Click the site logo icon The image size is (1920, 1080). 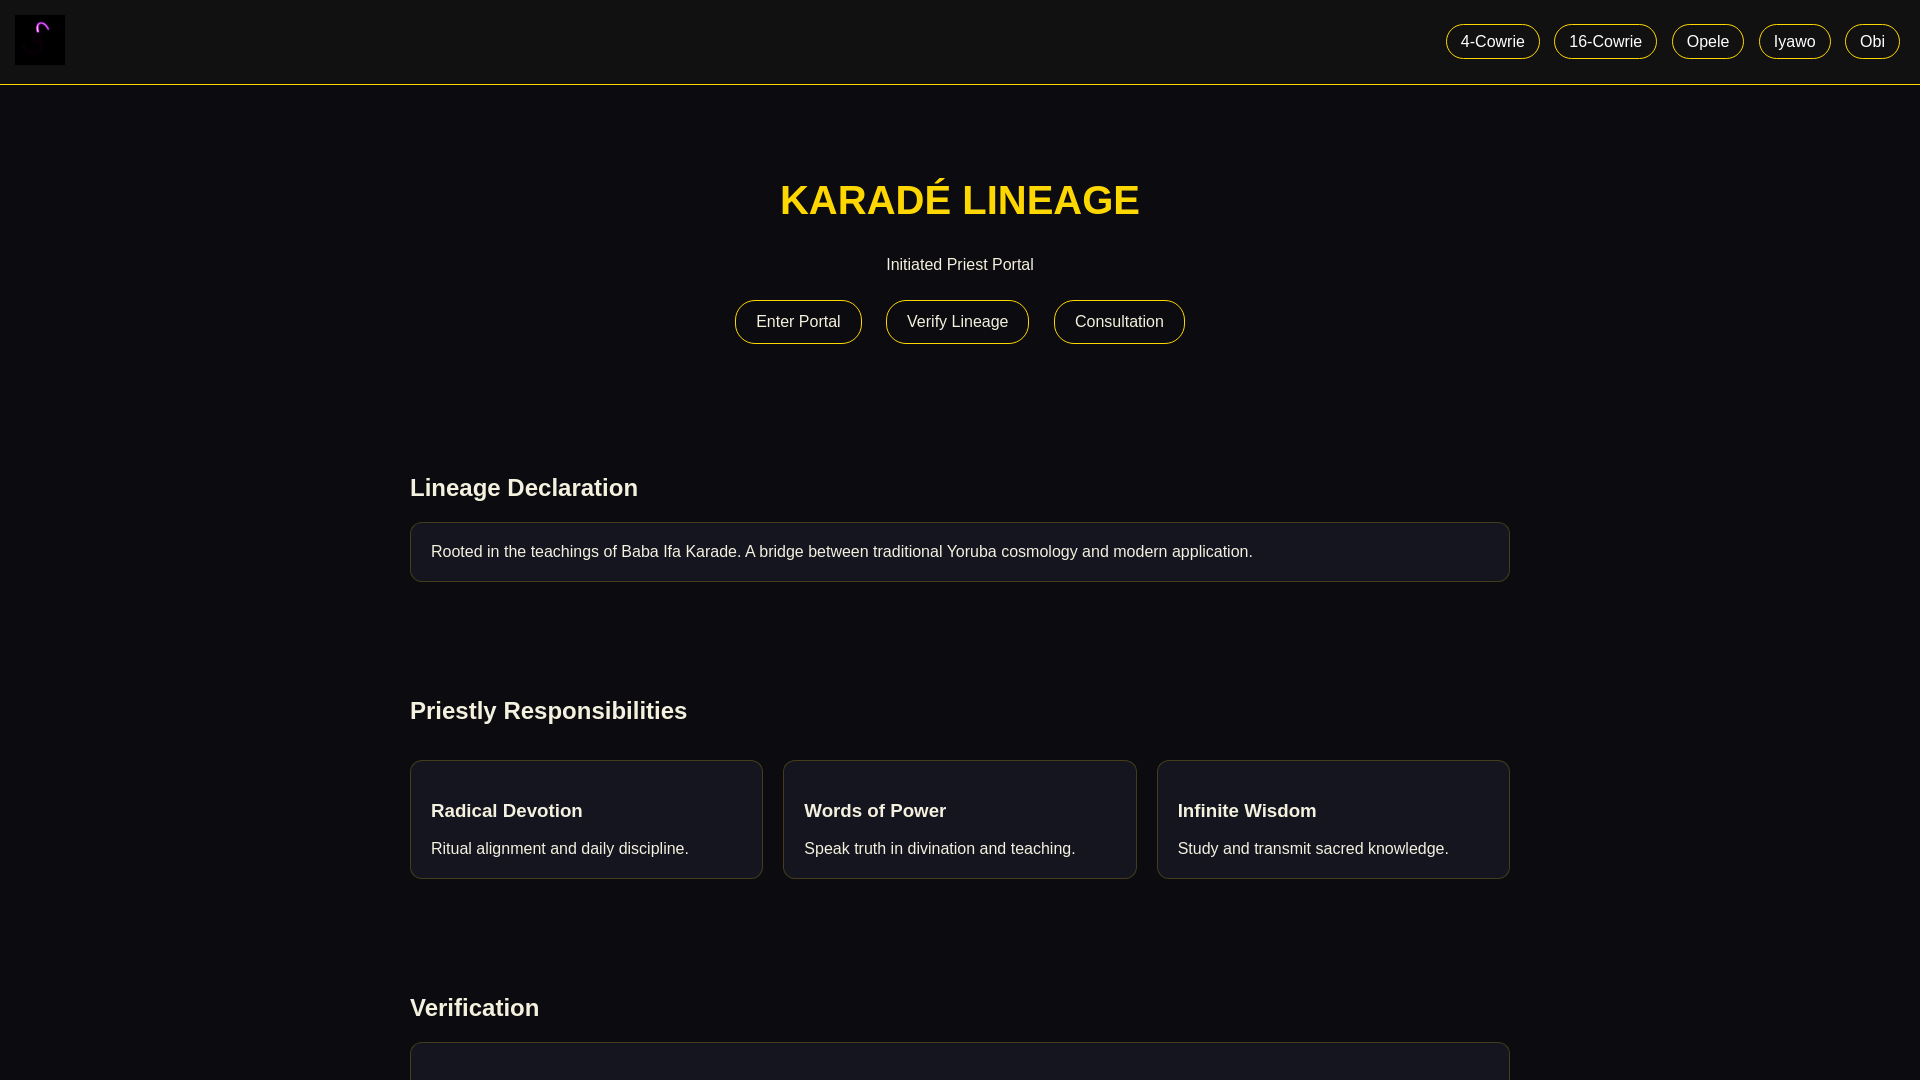[x=40, y=40]
